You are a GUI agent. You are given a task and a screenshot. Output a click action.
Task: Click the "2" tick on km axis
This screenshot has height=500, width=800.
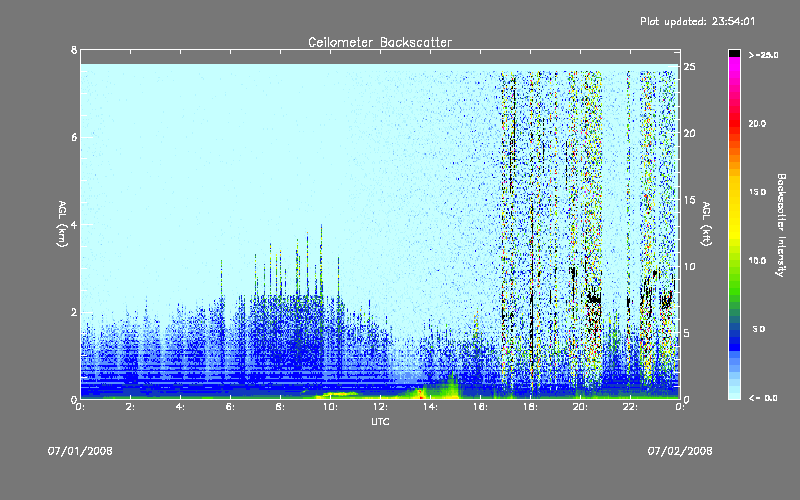pos(74,312)
